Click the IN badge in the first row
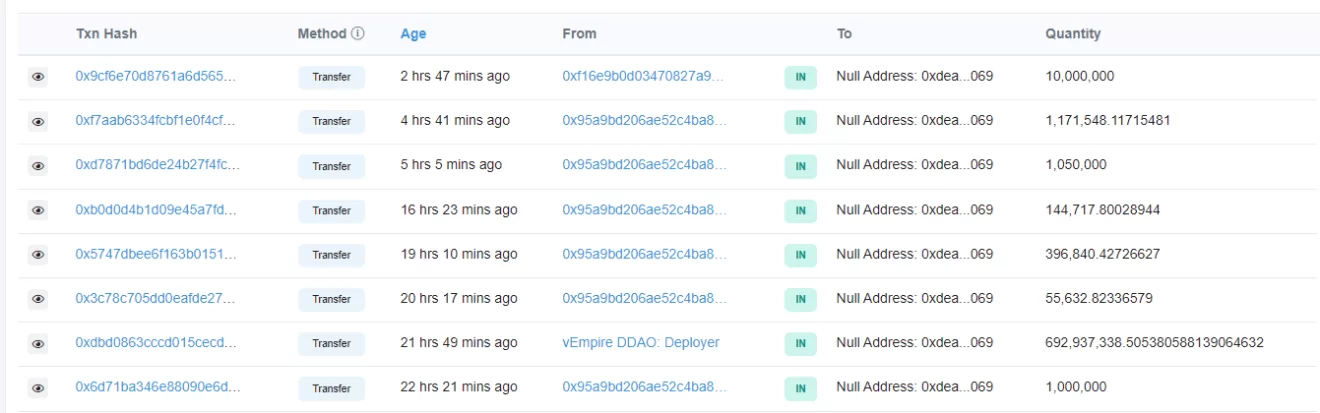This screenshot has width=1320, height=413. 800,77
